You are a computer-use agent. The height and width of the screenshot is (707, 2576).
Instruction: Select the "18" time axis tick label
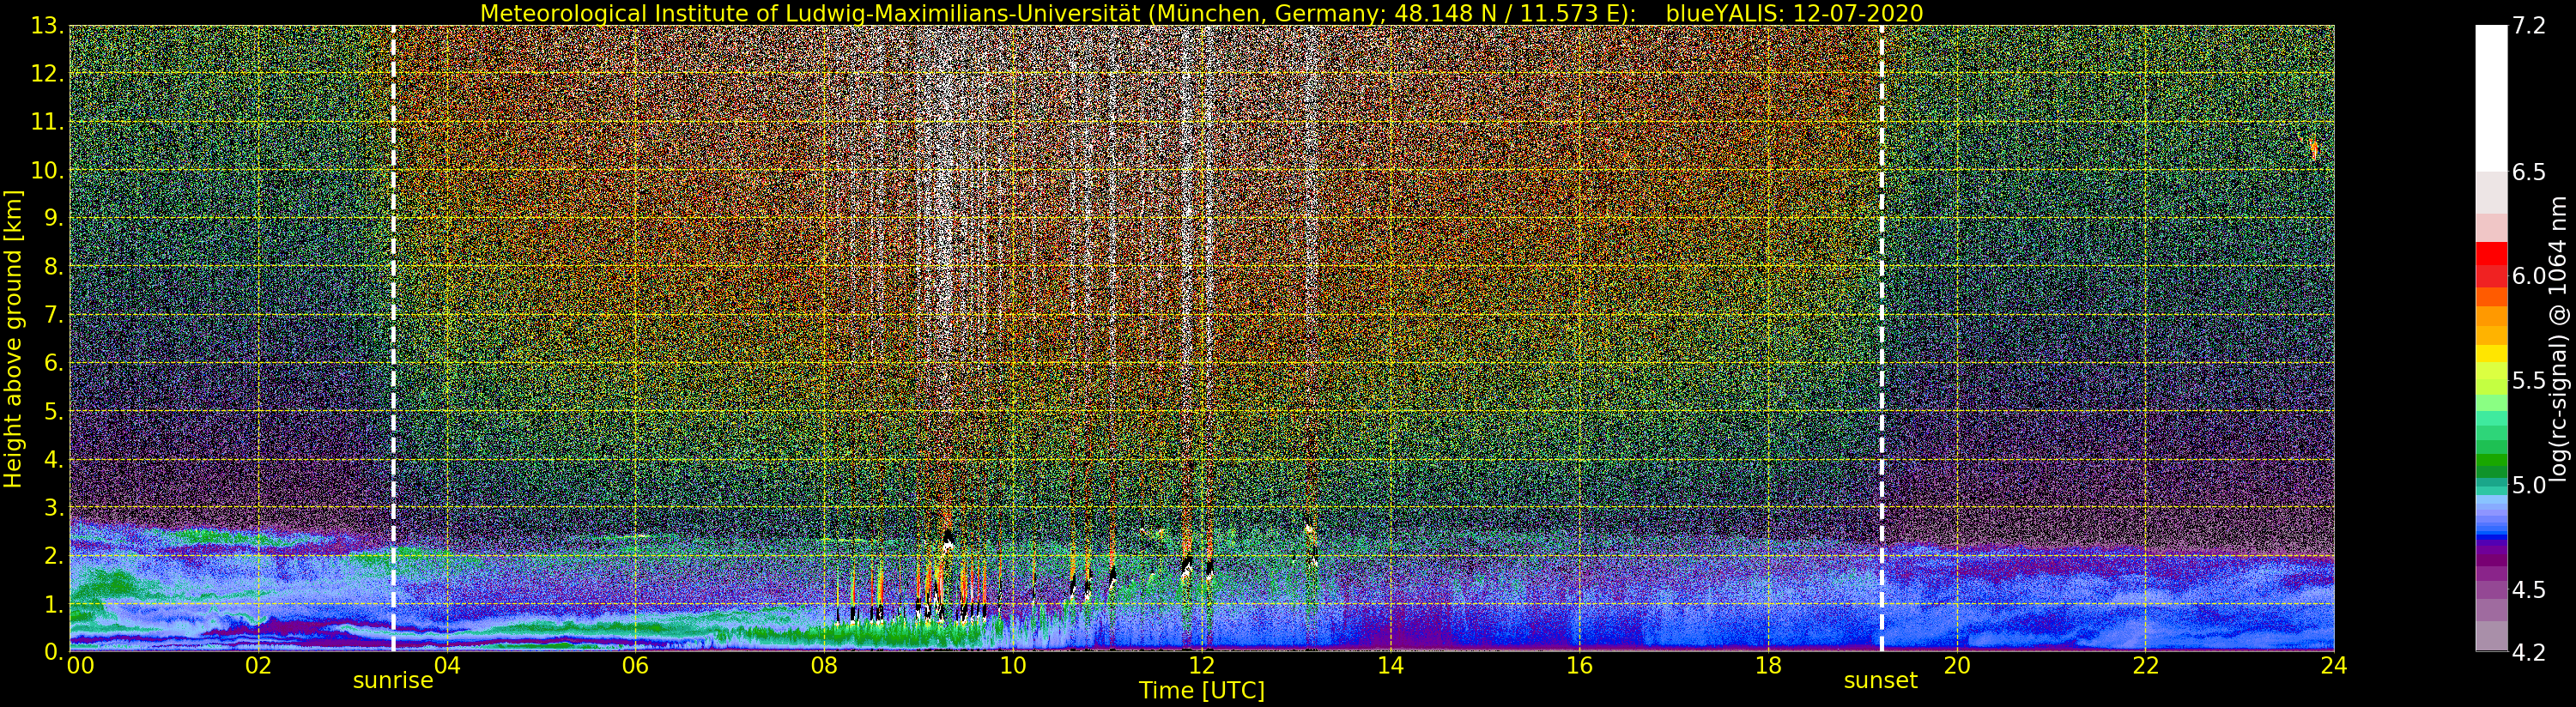tap(1768, 666)
